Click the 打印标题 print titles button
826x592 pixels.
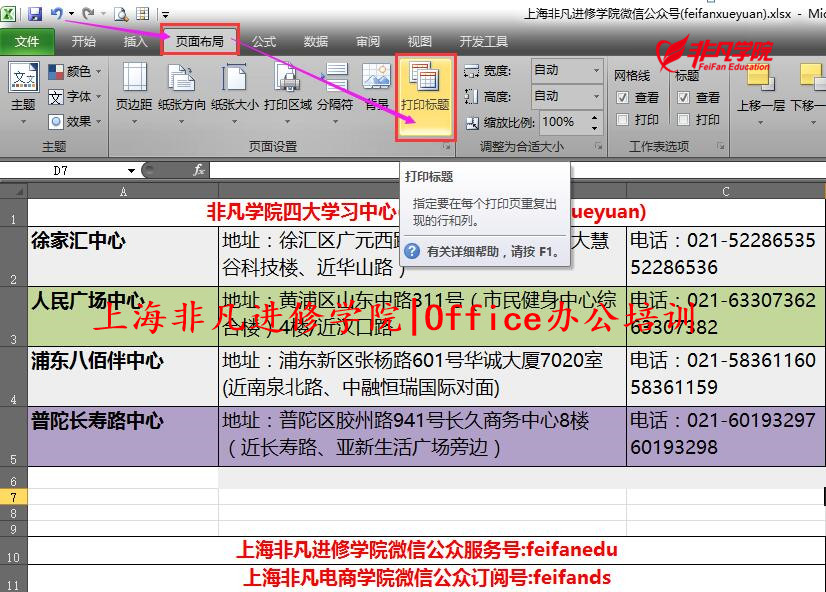click(425, 97)
